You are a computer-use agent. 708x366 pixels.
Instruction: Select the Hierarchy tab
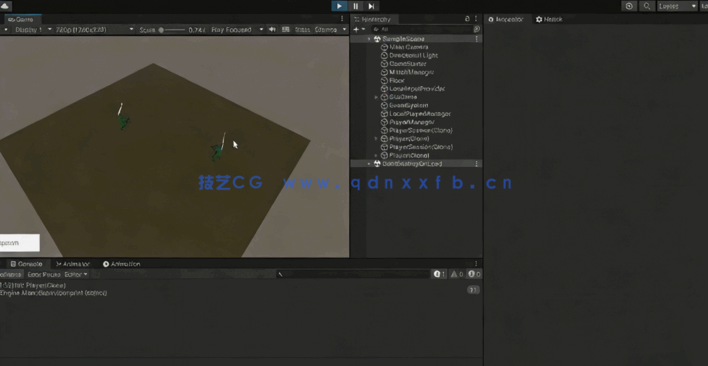(373, 19)
